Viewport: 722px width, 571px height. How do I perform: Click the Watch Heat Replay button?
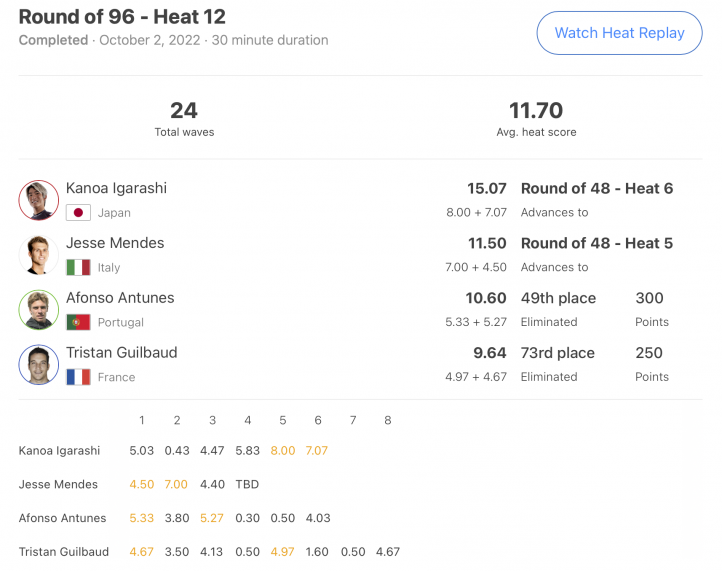point(619,33)
